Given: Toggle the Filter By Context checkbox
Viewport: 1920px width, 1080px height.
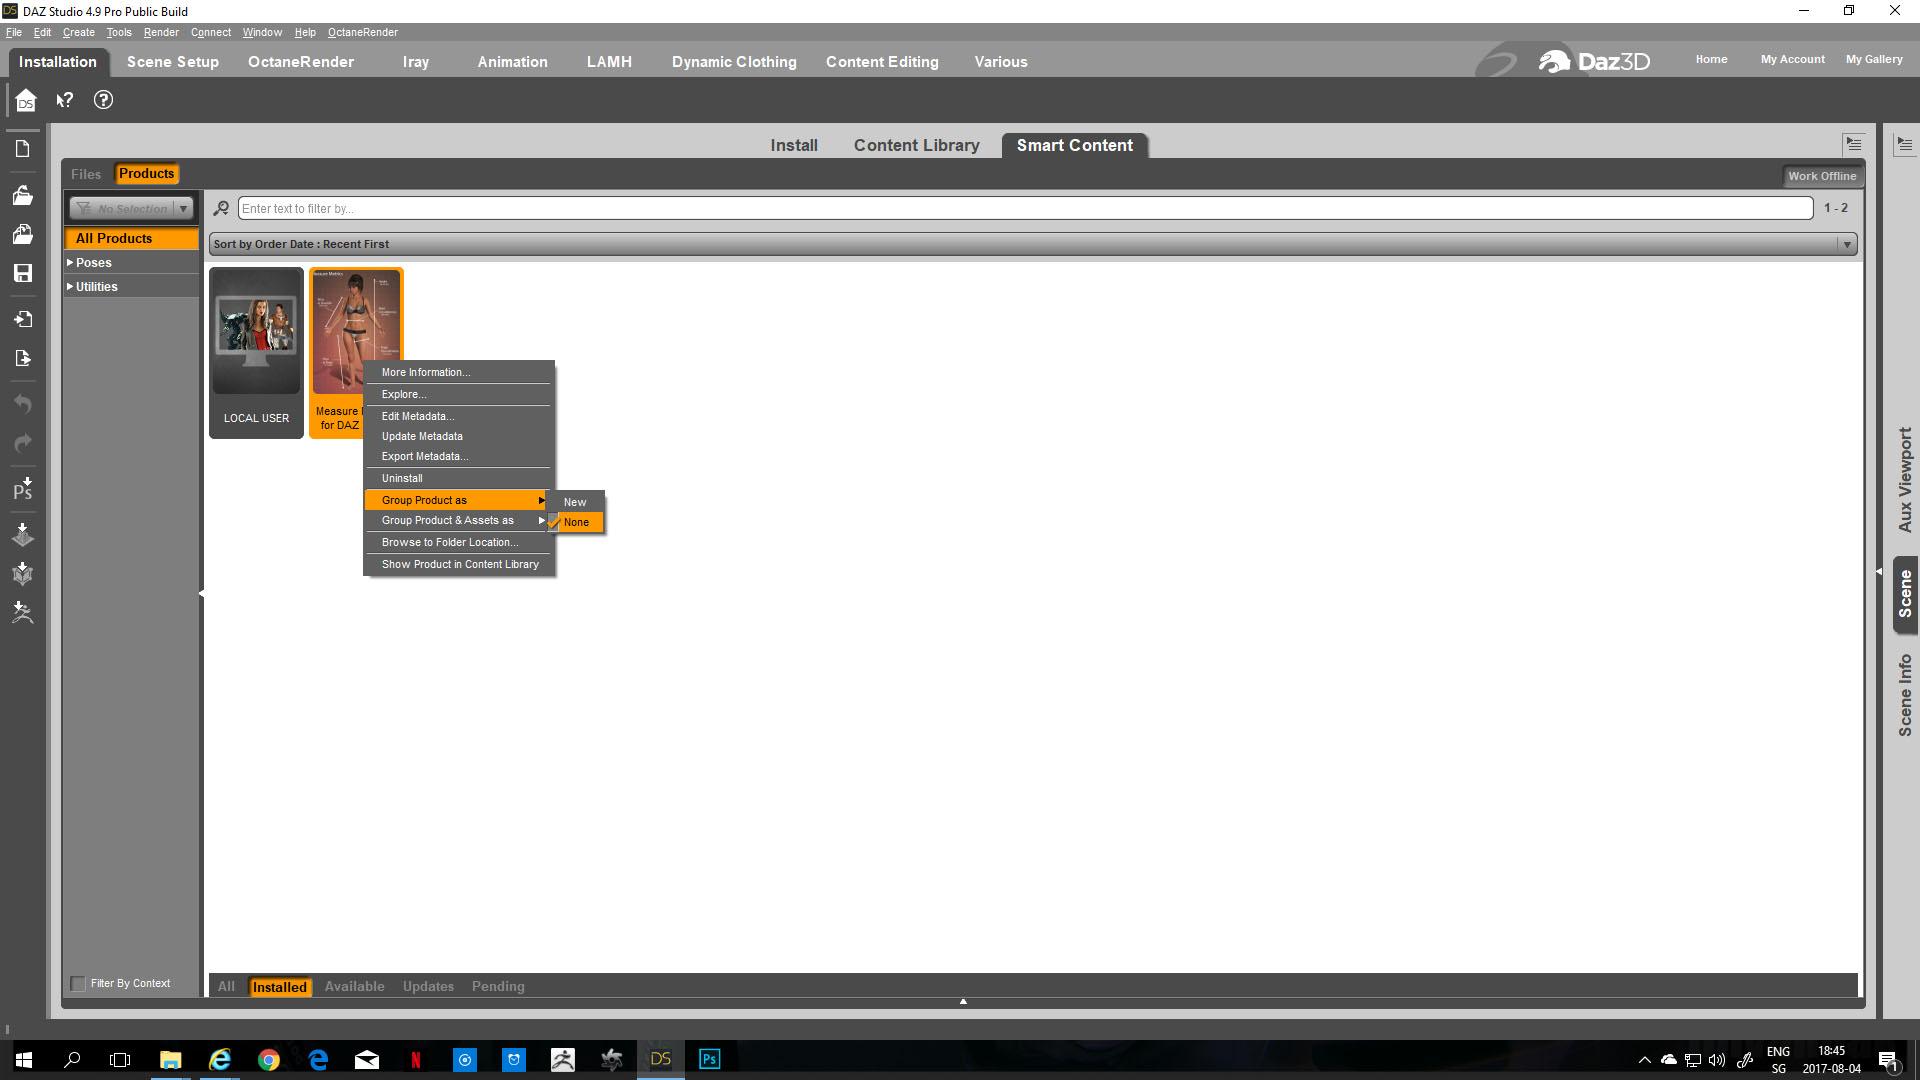Looking at the screenshot, I should pos(78,984).
